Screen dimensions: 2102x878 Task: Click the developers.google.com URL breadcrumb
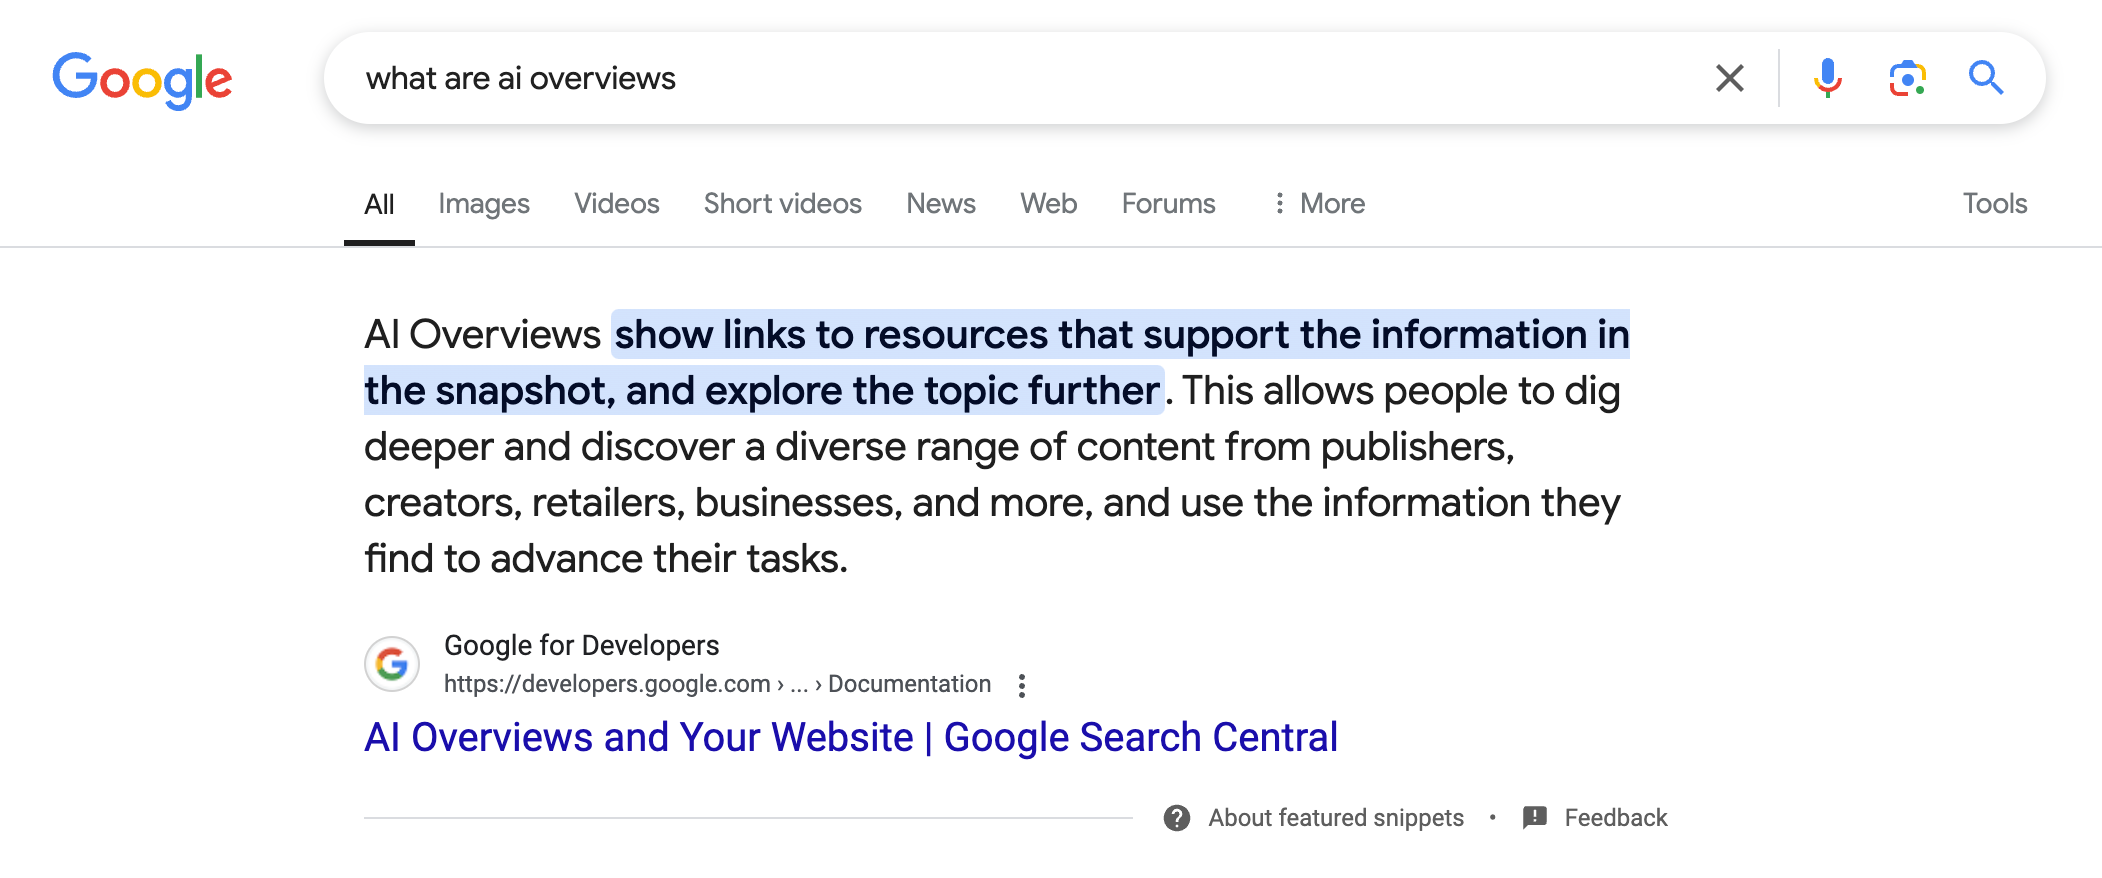[717, 684]
